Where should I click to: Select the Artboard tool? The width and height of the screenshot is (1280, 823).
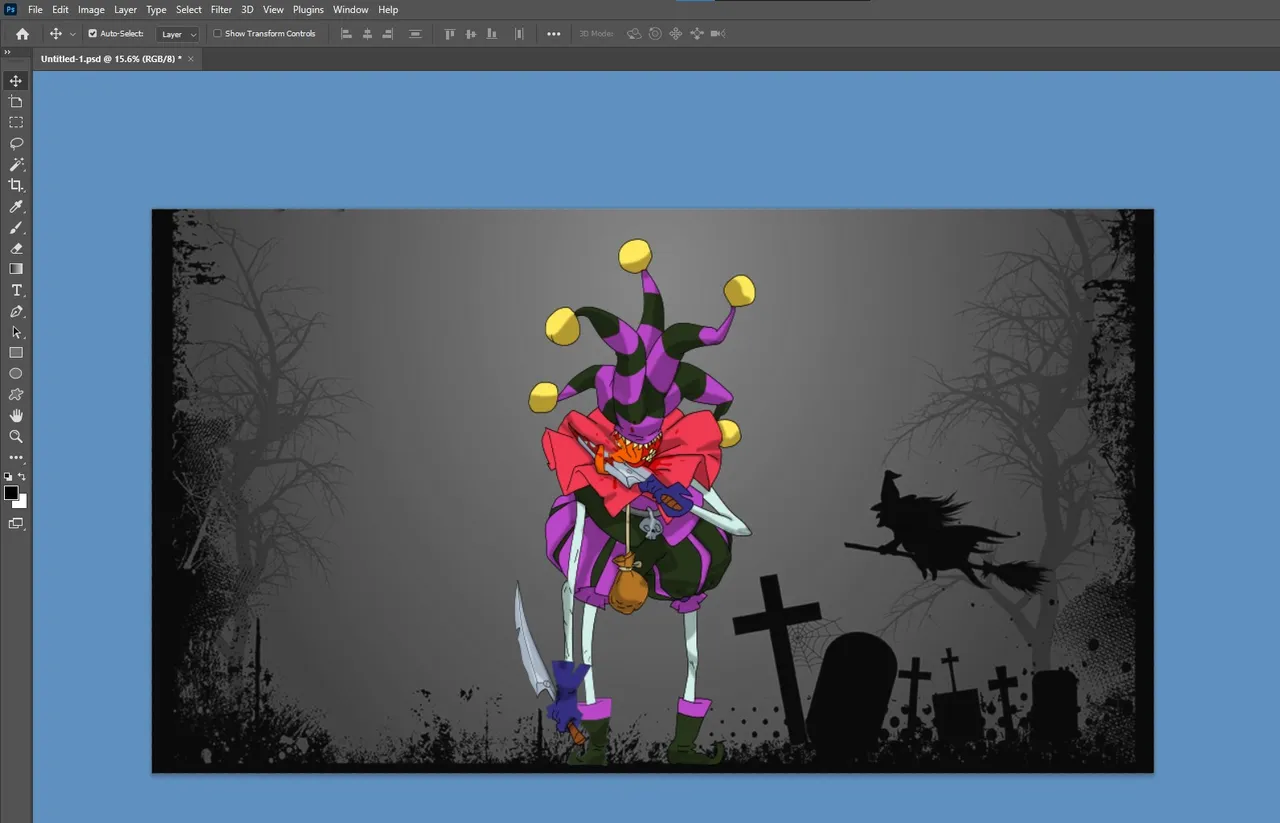pos(16,102)
